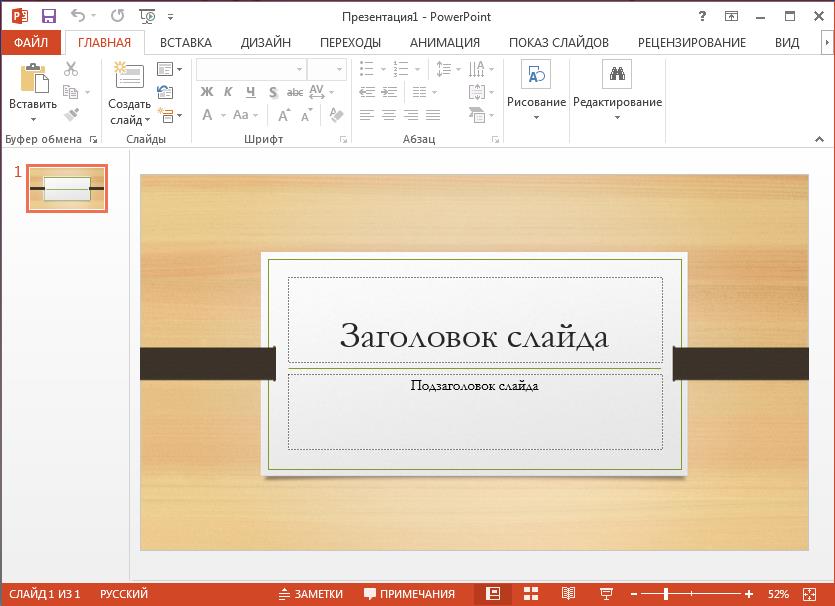Screen dimensions: 835x606
Task: Apply text shadow with the S icon
Action: click(273, 92)
